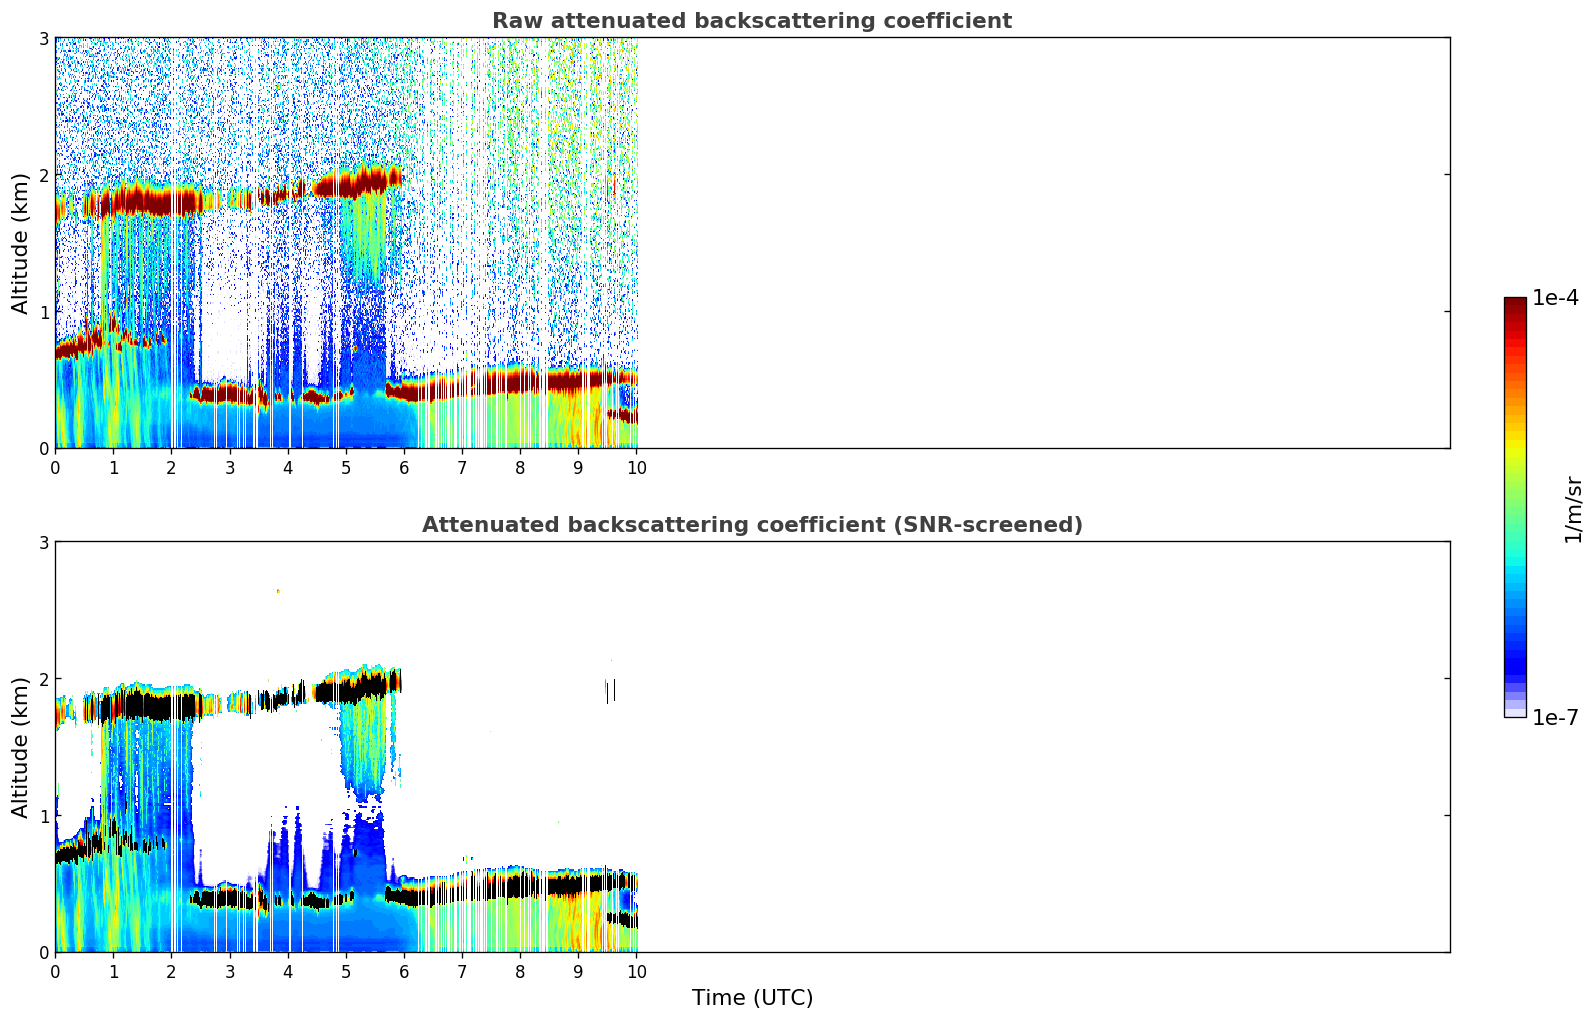Click the '5' tick on bottom plot's time axis

tap(346, 972)
